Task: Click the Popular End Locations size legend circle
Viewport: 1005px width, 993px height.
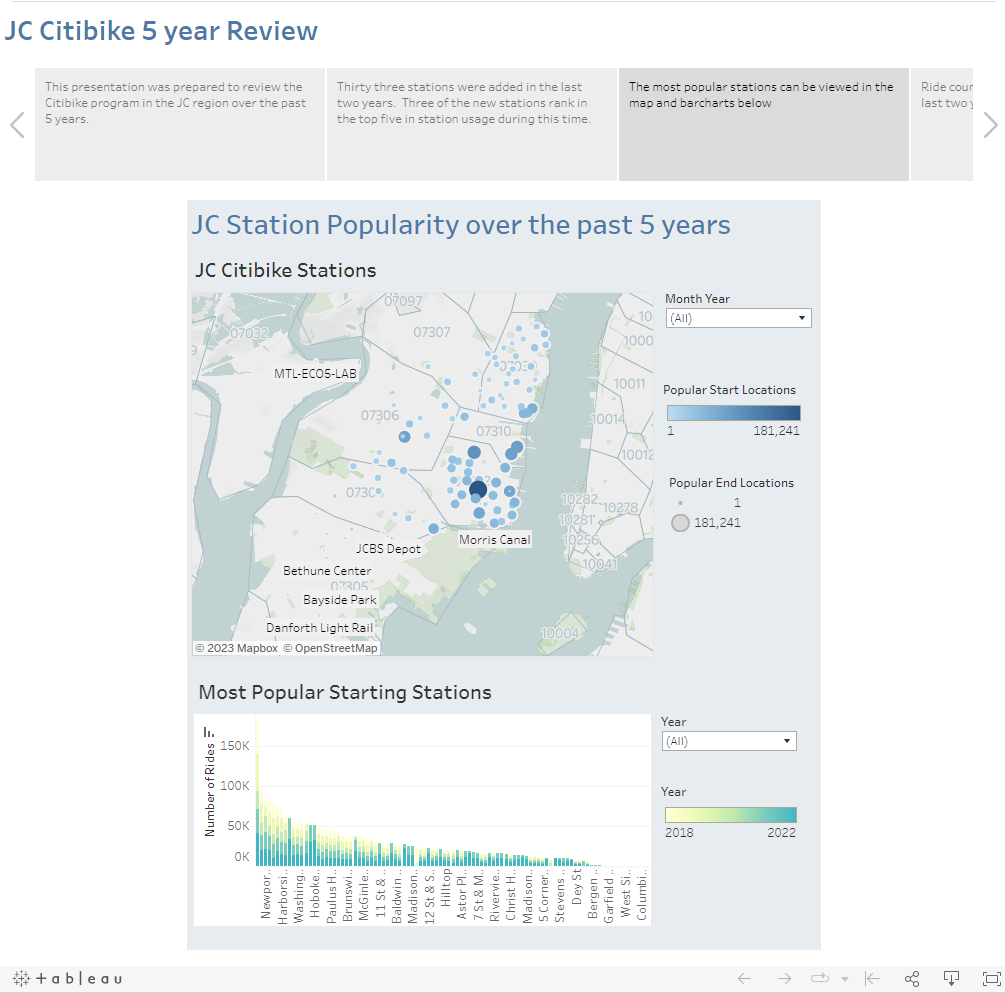Action: [680, 522]
